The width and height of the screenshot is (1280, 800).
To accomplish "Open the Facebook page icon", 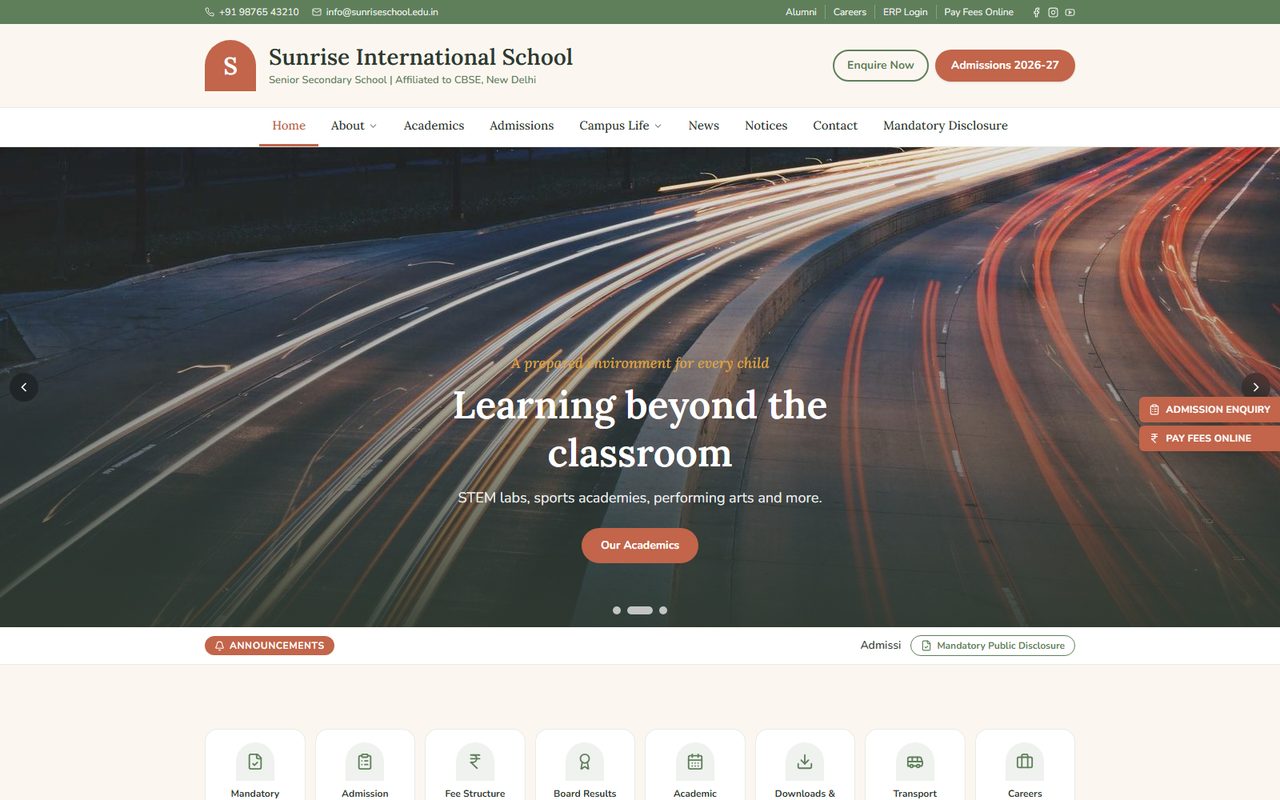I will point(1036,12).
